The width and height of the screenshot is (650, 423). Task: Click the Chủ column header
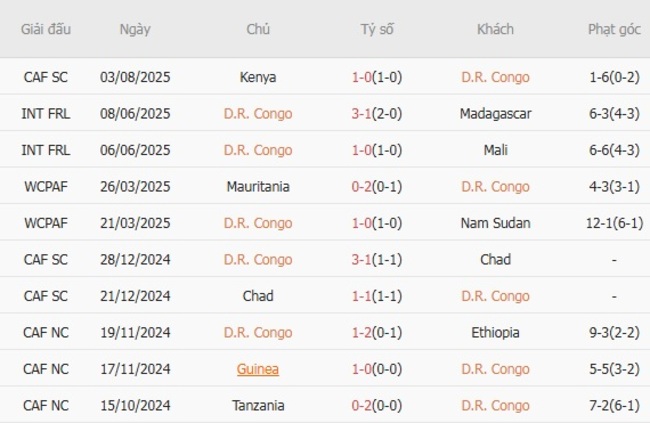pyautogui.click(x=258, y=29)
